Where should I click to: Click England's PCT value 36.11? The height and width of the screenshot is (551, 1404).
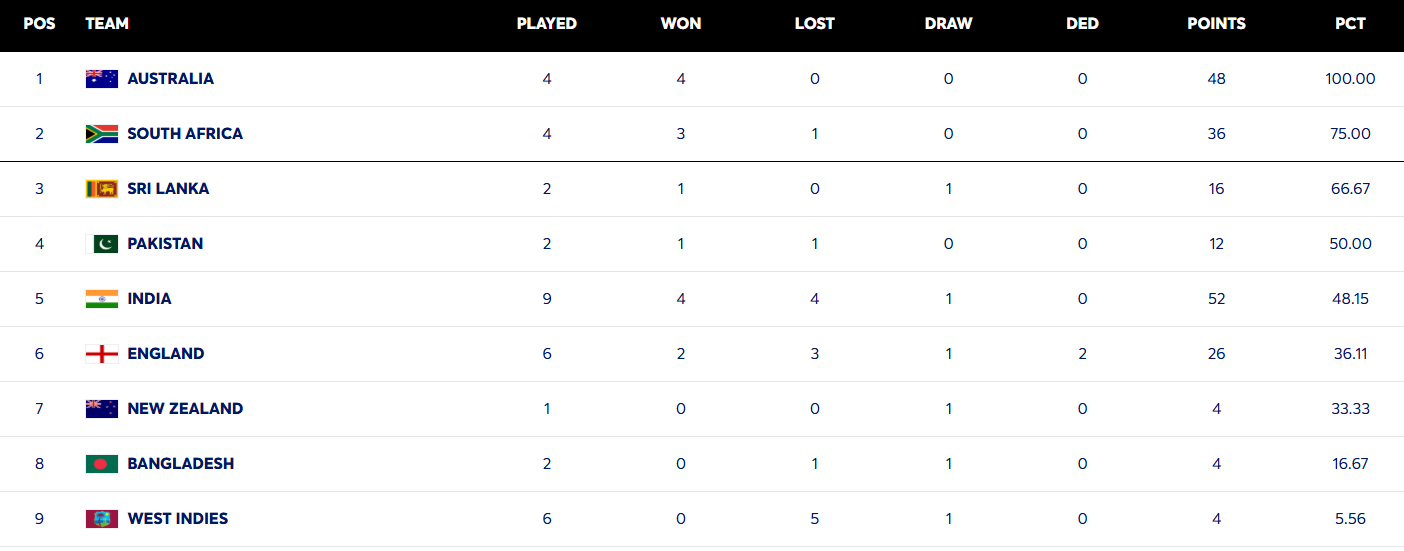1350,354
